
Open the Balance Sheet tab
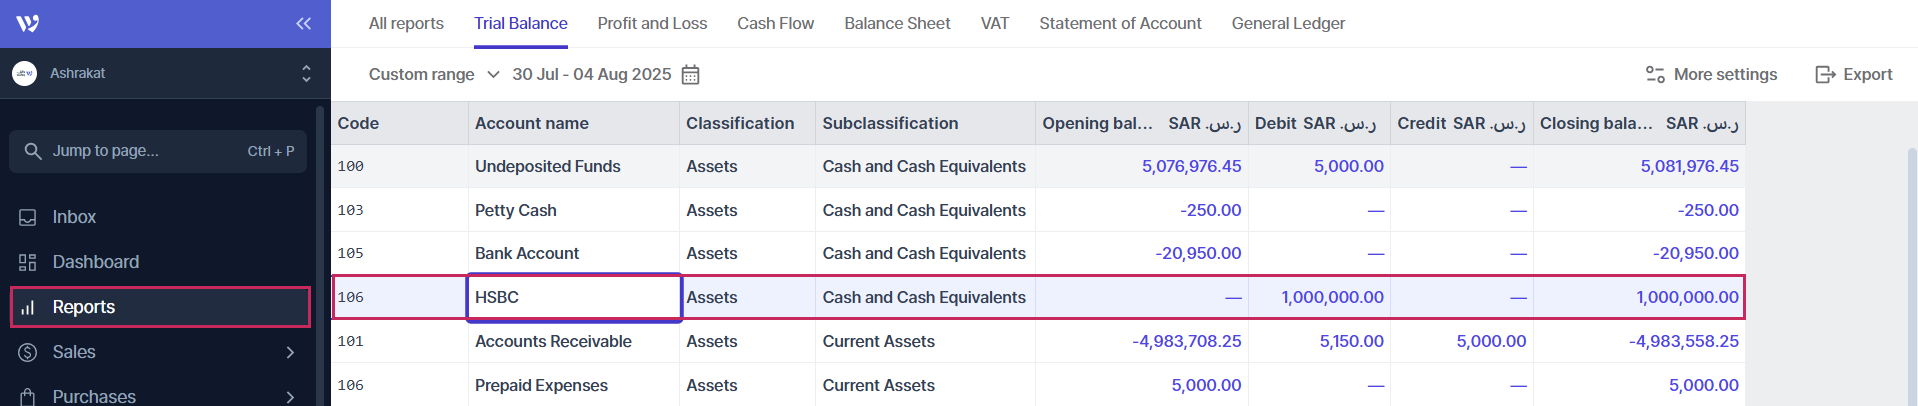(897, 23)
